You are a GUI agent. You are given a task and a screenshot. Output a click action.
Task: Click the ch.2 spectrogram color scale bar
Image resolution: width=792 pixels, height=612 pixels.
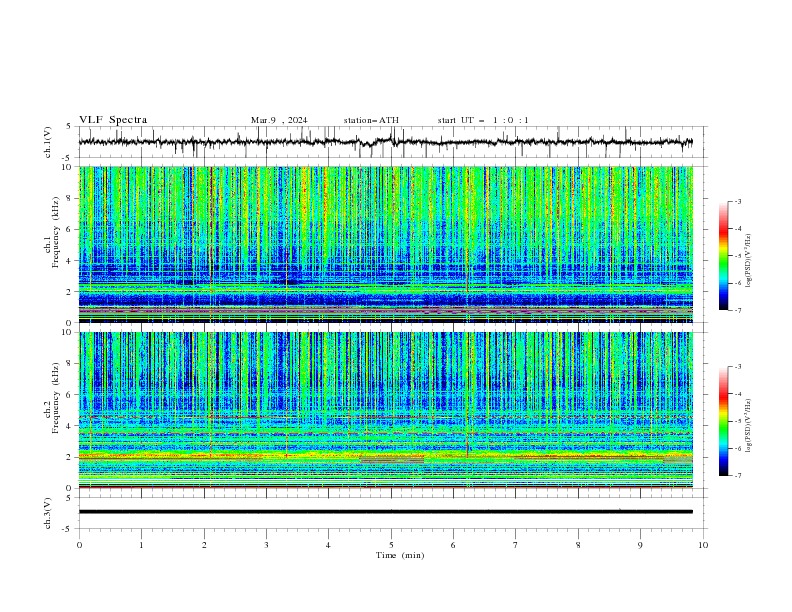724,421
